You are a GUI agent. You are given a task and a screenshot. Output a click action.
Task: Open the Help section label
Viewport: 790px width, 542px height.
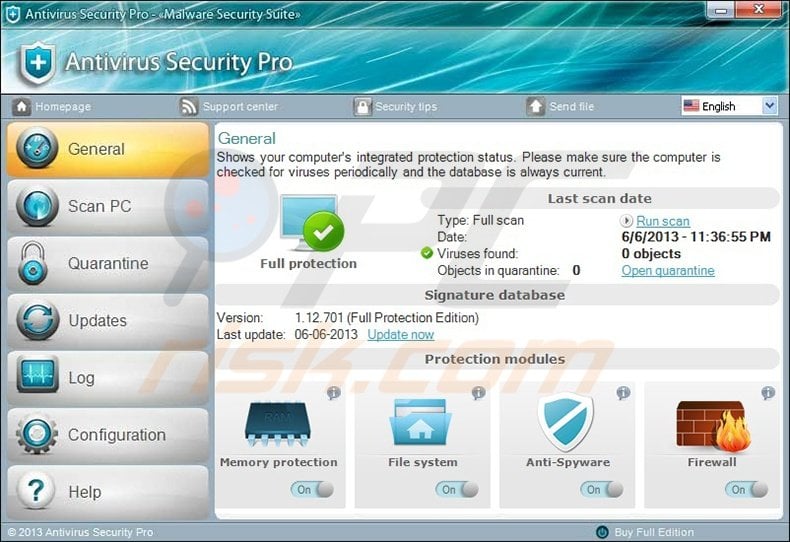tap(85, 492)
